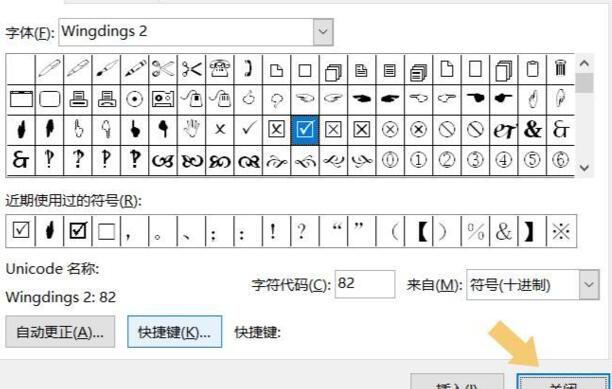Screen dimensions: 612x389
Task: Choose the comma in recent symbols
Action: click(135, 231)
